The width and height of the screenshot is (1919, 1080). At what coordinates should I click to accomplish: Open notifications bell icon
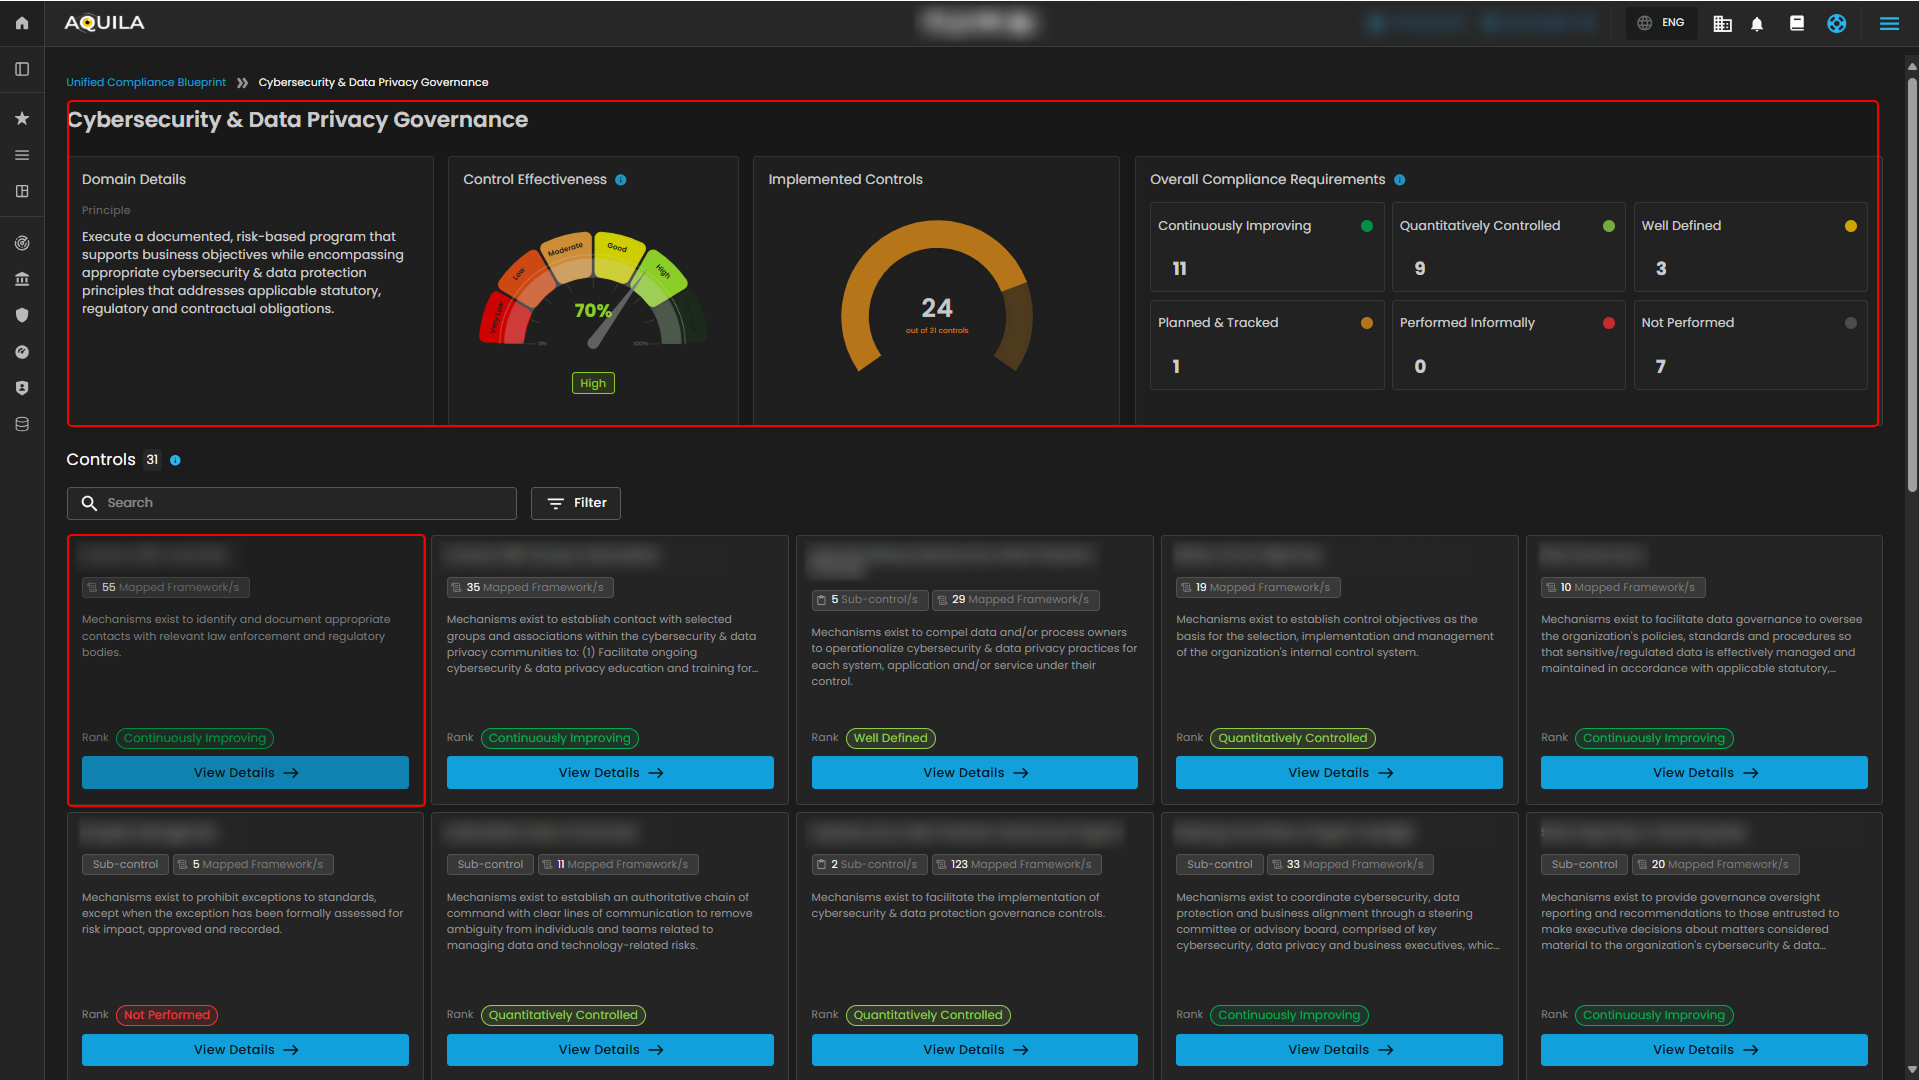[x=1757, y=23]
